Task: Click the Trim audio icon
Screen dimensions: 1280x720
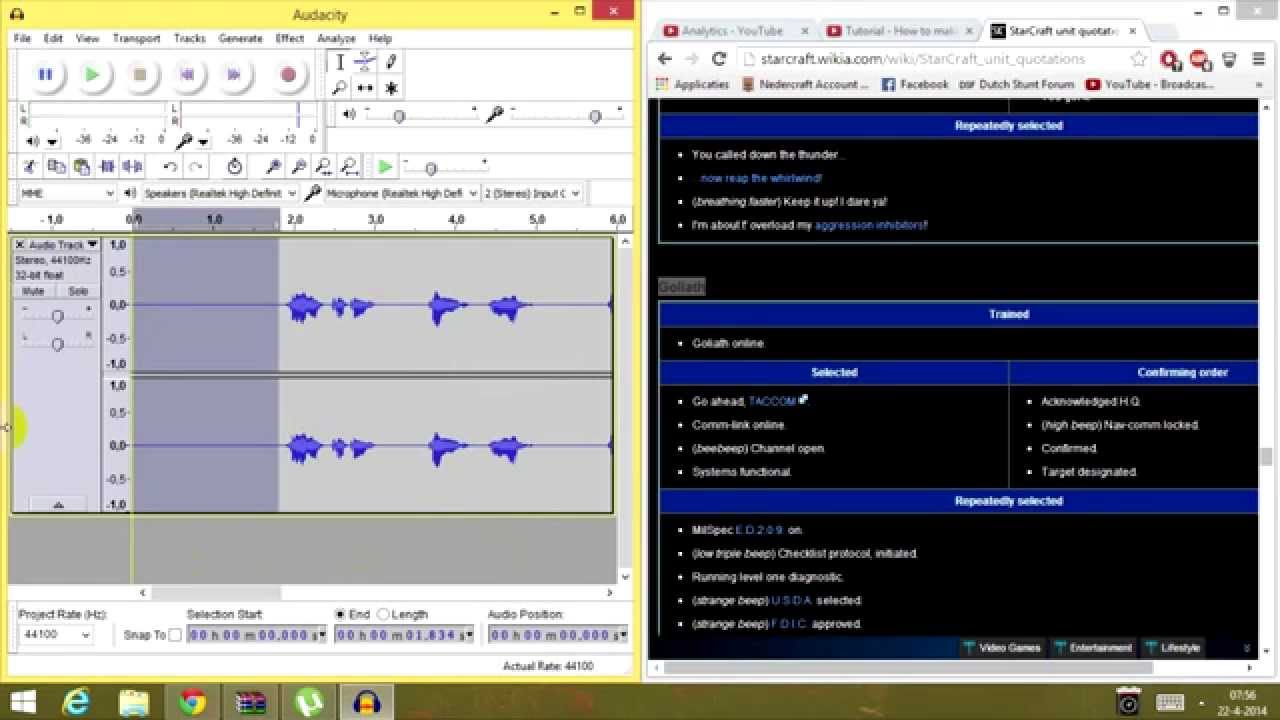Action: click(x=107, y=167)
